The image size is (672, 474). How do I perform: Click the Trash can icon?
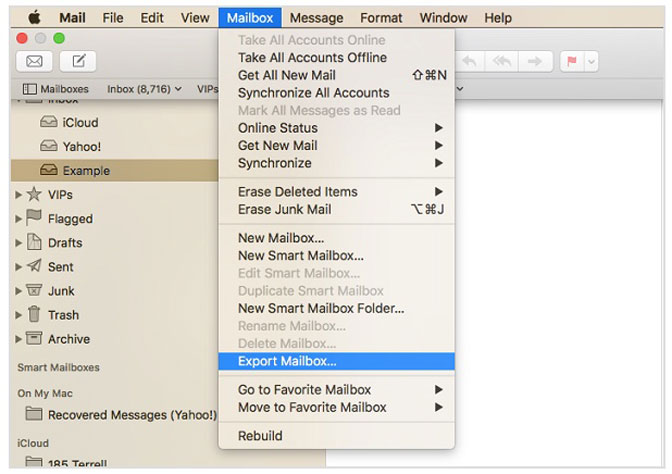pos(34,314)
